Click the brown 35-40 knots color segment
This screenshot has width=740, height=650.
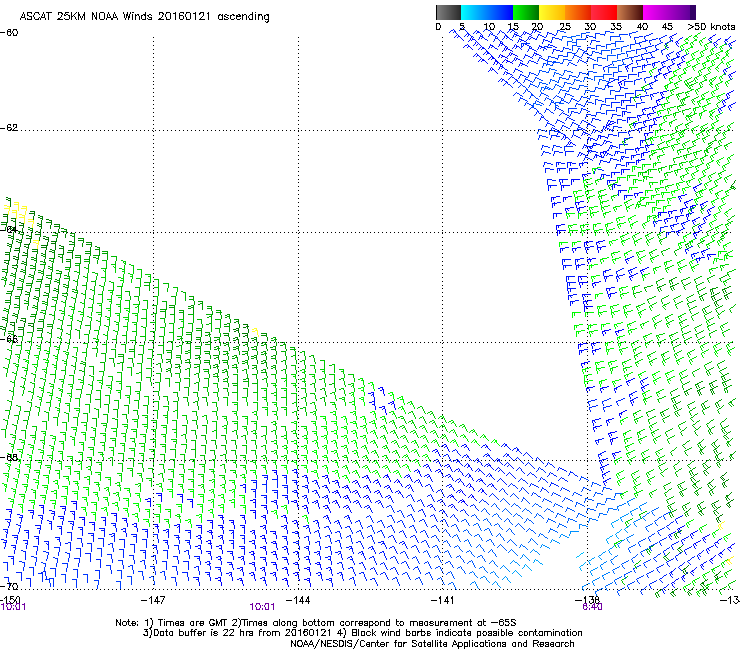pos(630,12)
